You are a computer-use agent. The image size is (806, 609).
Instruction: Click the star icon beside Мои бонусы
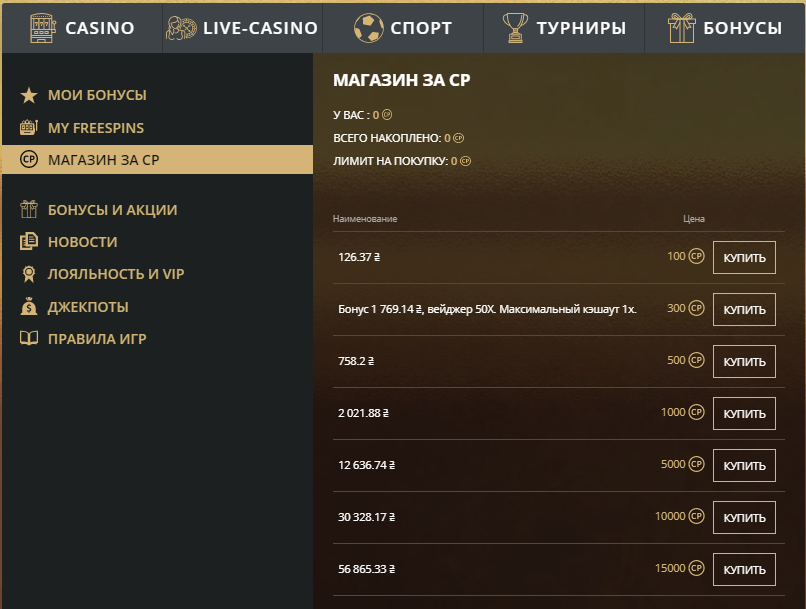click(29, 95)
